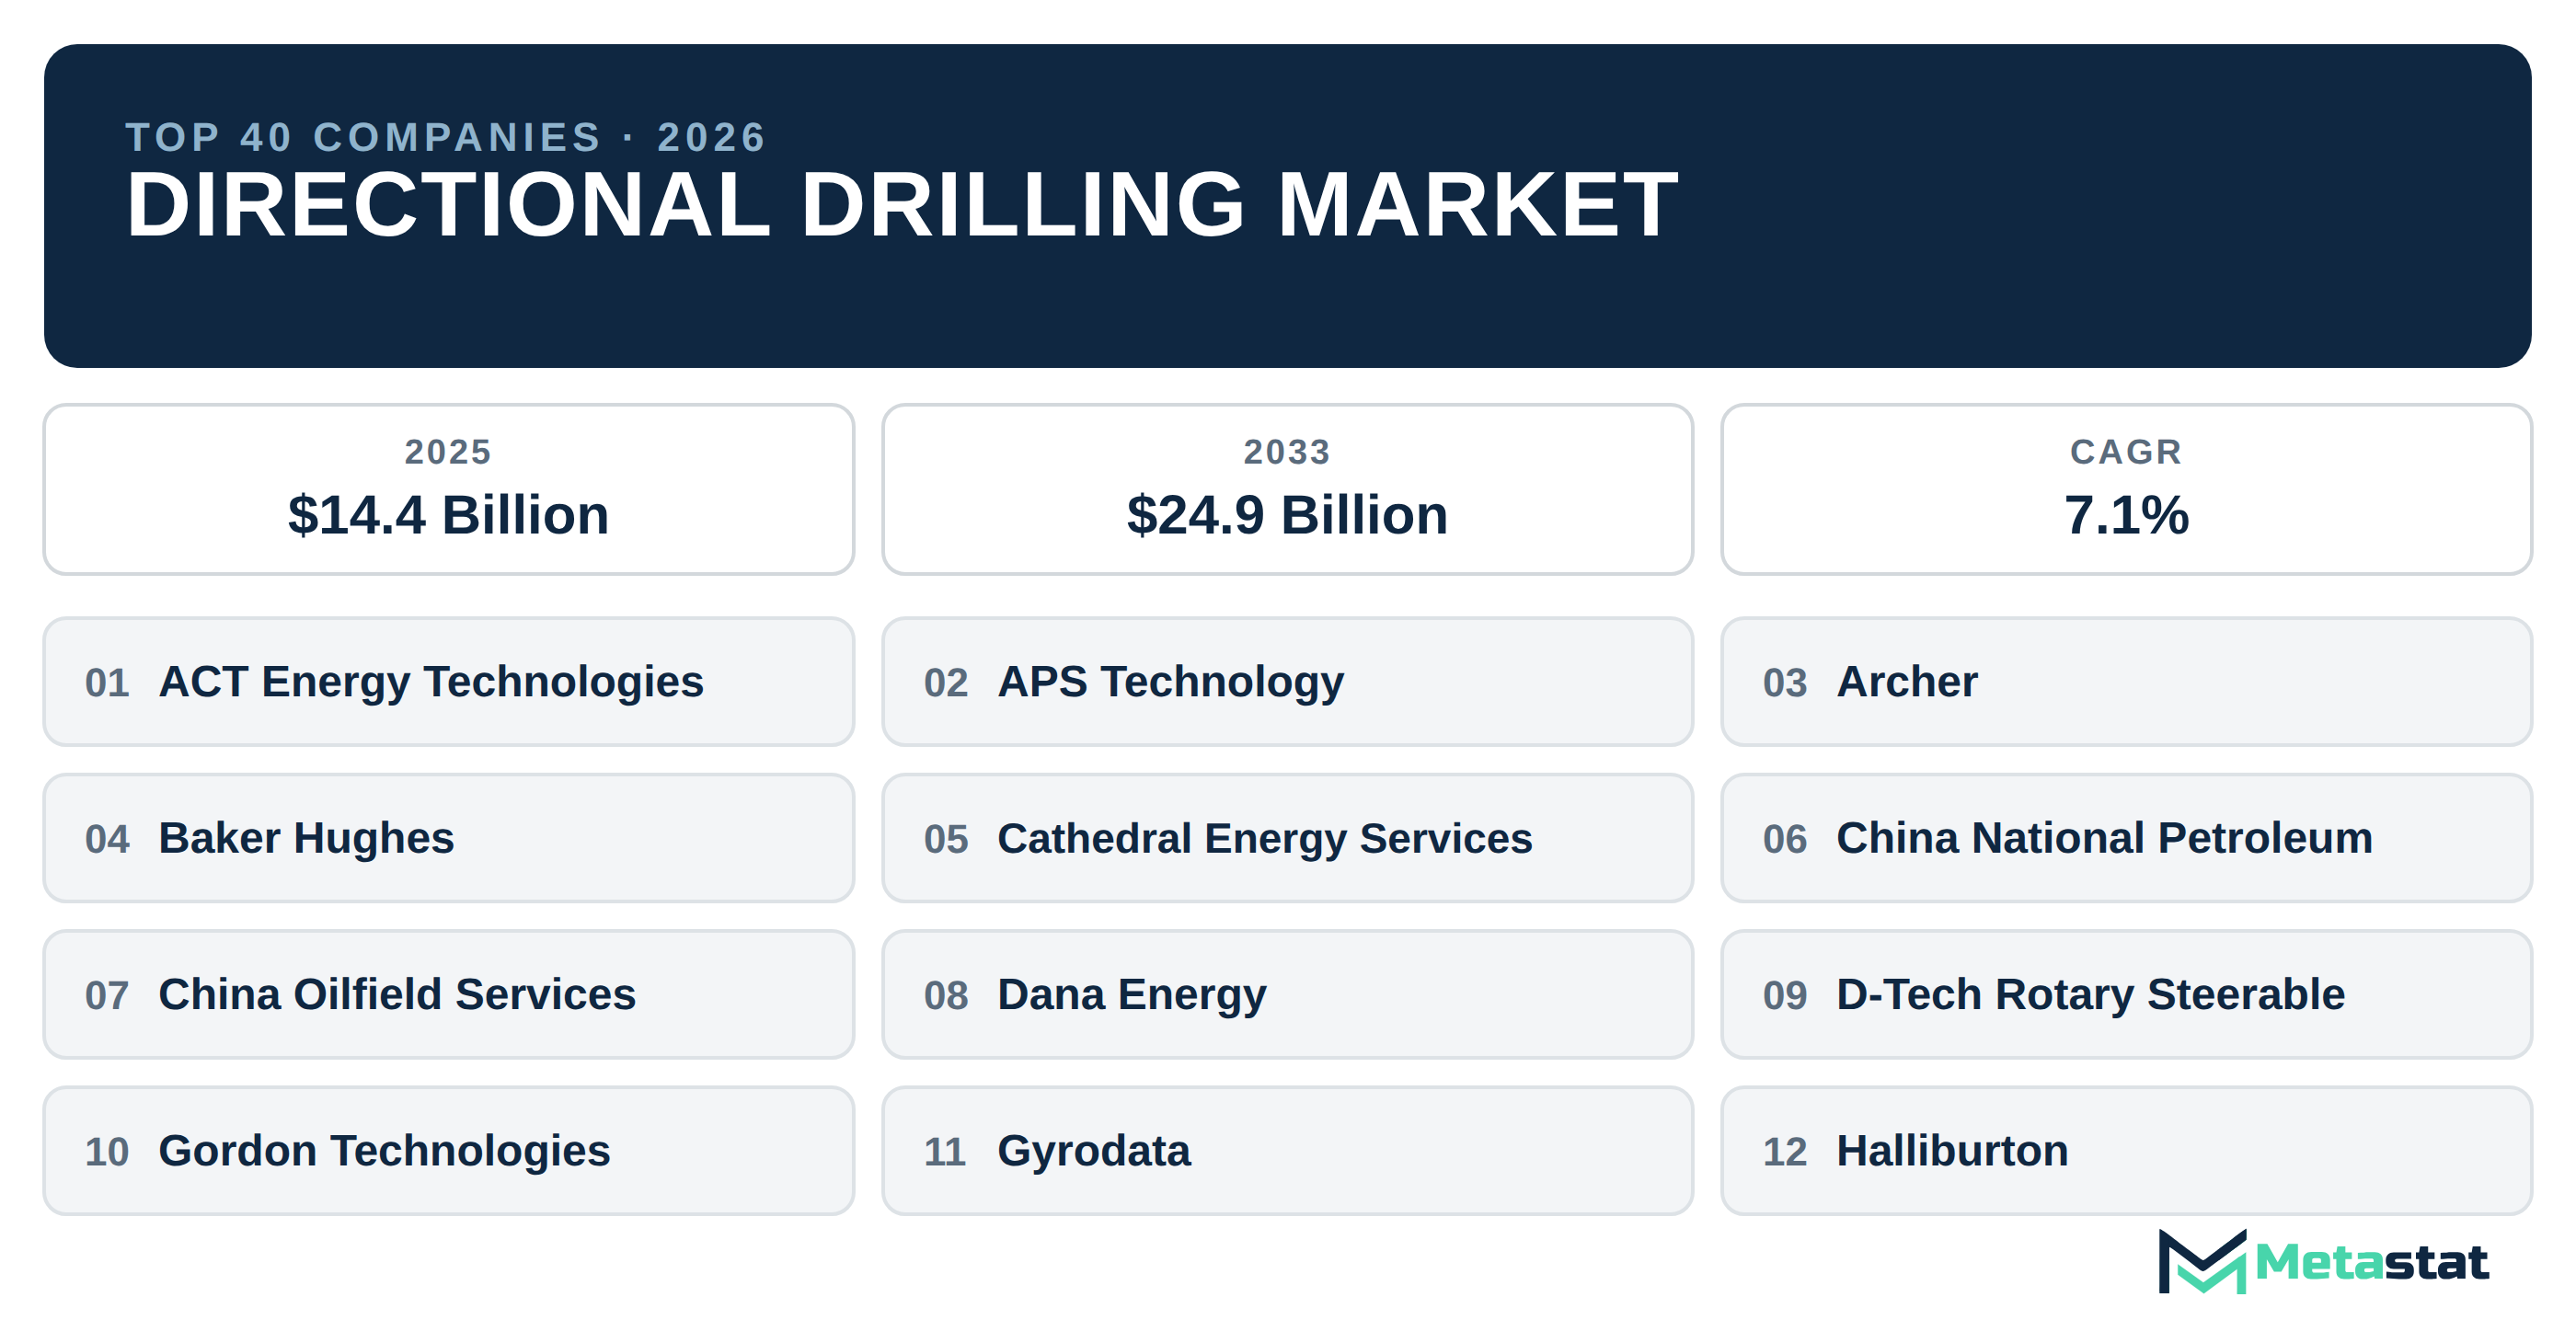Click the 2033 $24.9 Billion stat box

1287,490
